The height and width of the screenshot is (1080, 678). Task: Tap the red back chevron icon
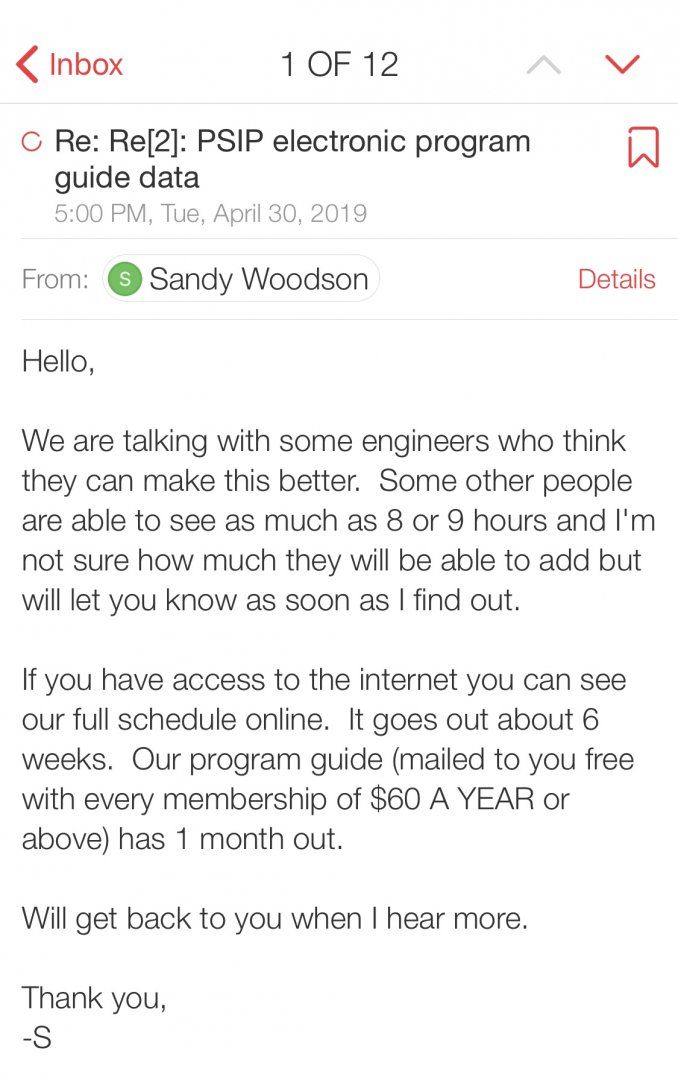coord(27,65)
